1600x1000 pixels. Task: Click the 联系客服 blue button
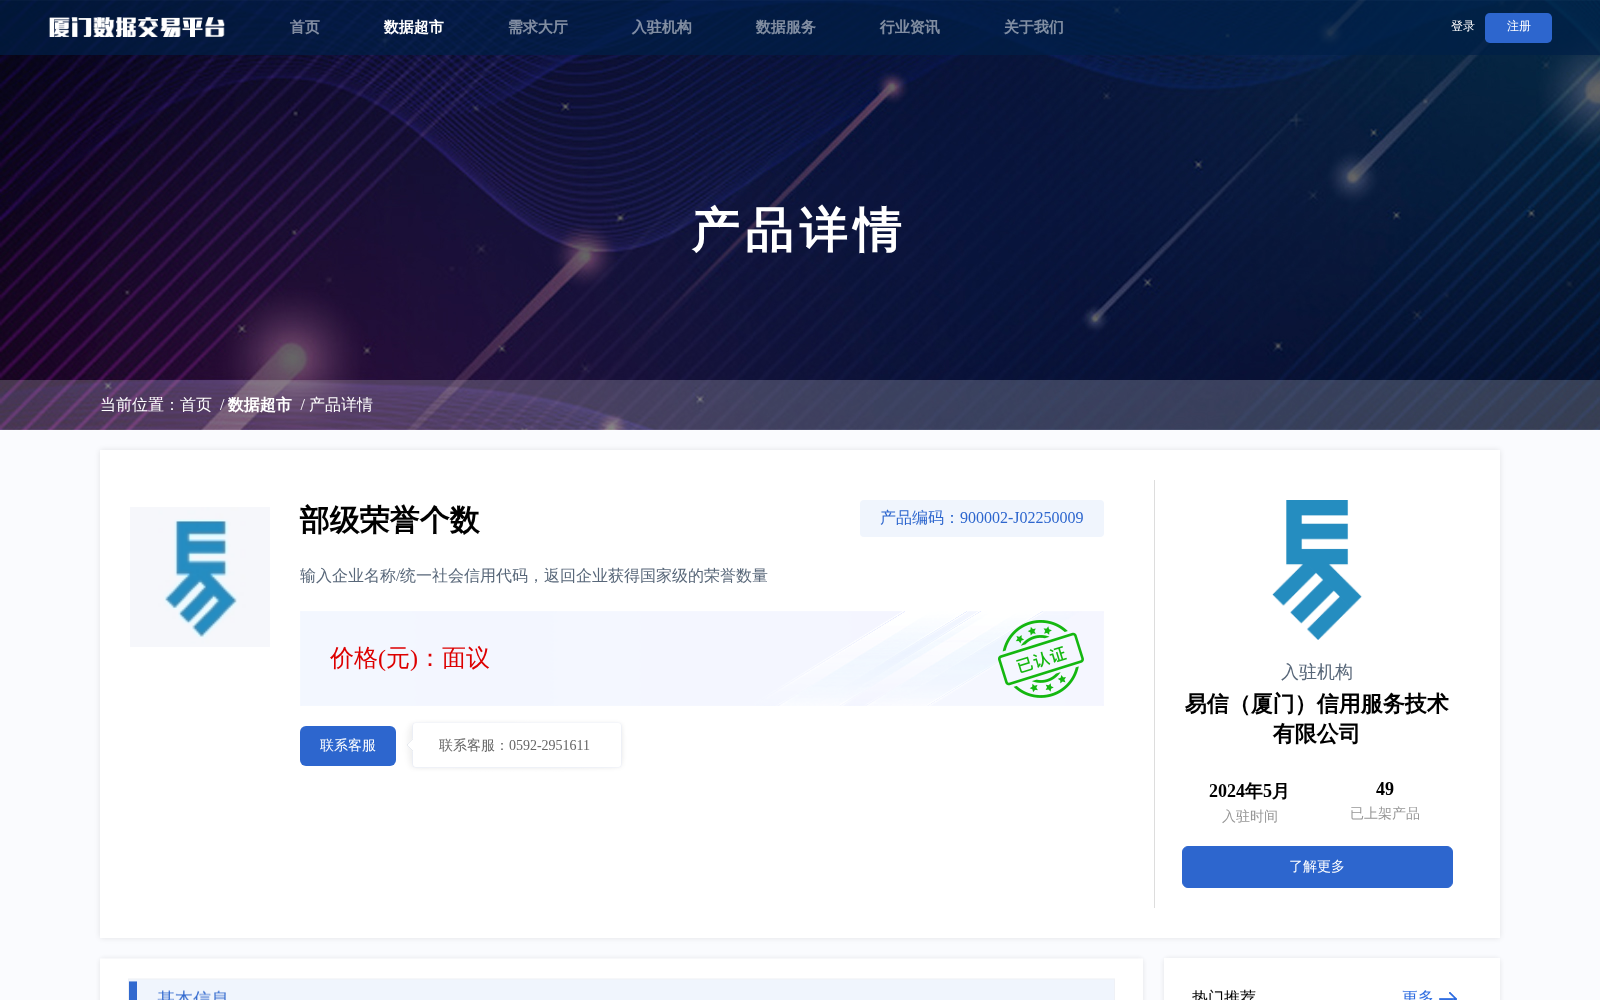coord(348,746)
